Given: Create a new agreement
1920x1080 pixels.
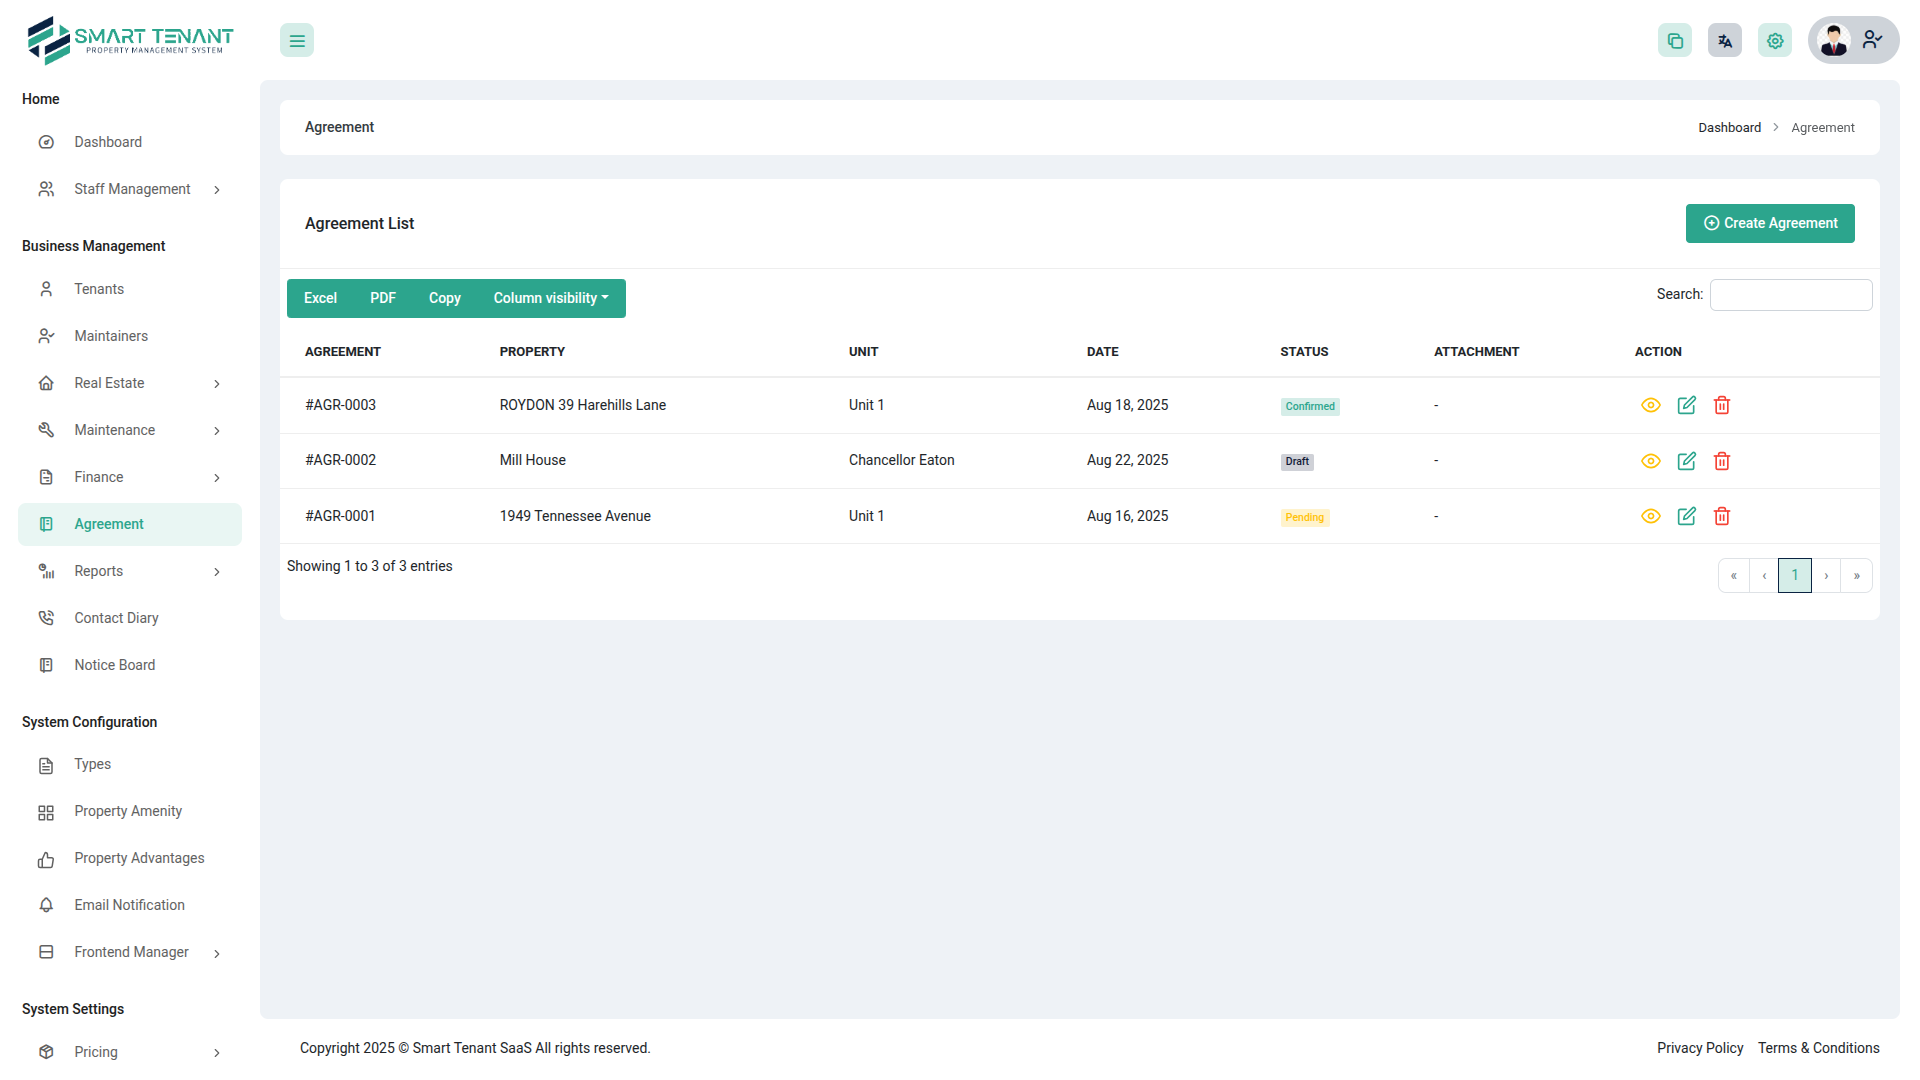Looking at the screenshot, I should [1770, 223].
